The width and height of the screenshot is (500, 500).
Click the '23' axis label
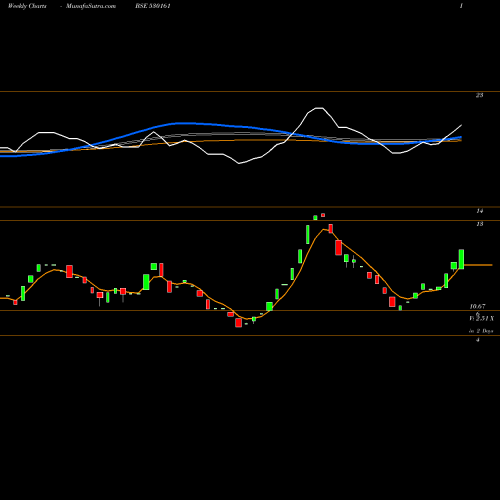[479, 95]
